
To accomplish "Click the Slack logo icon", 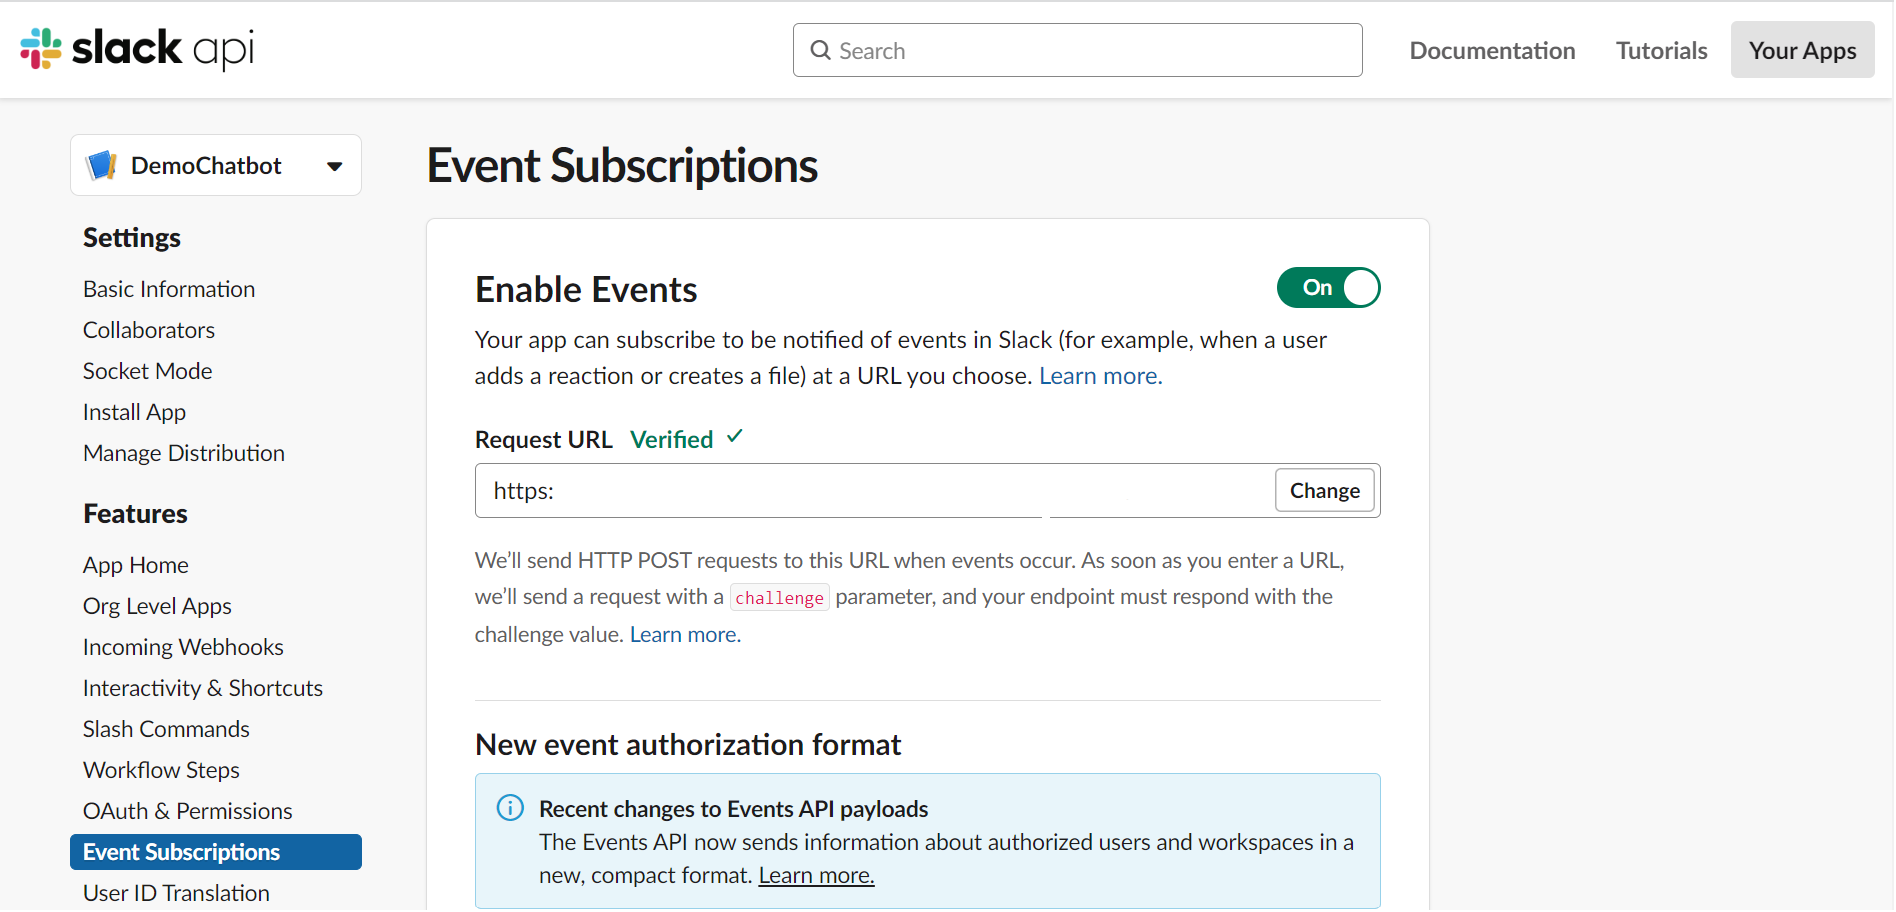I will coord(41,48).
